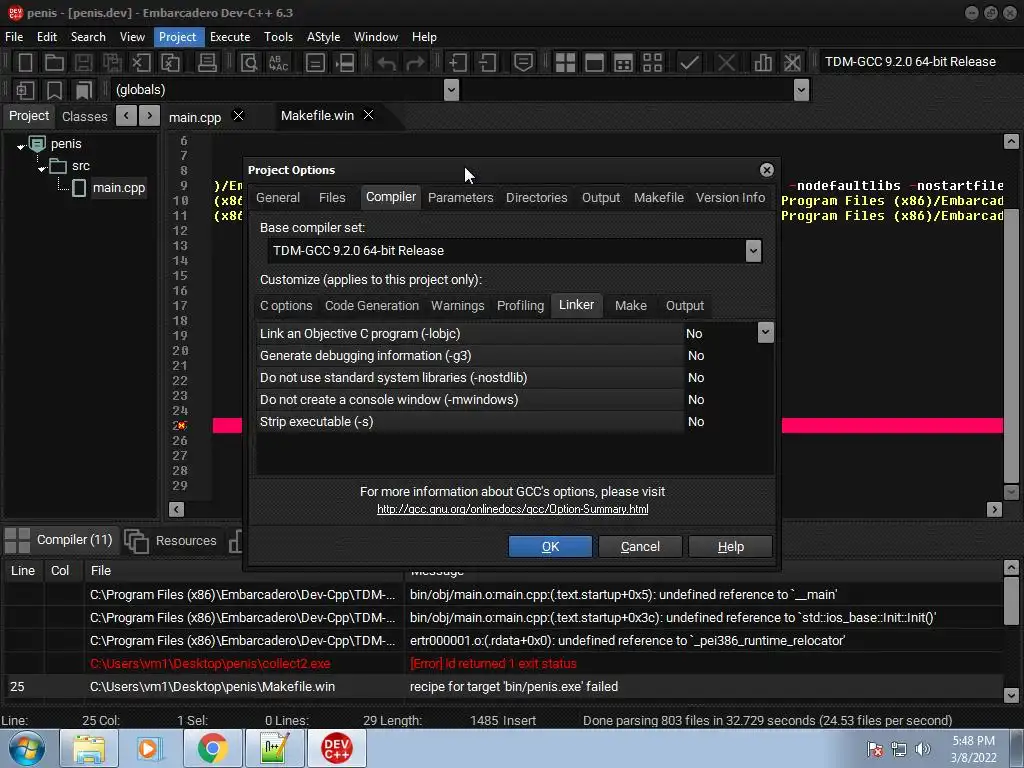
Task: Switch to Classes panel tab
Action: pyautogui.click(x=84, y=117)
